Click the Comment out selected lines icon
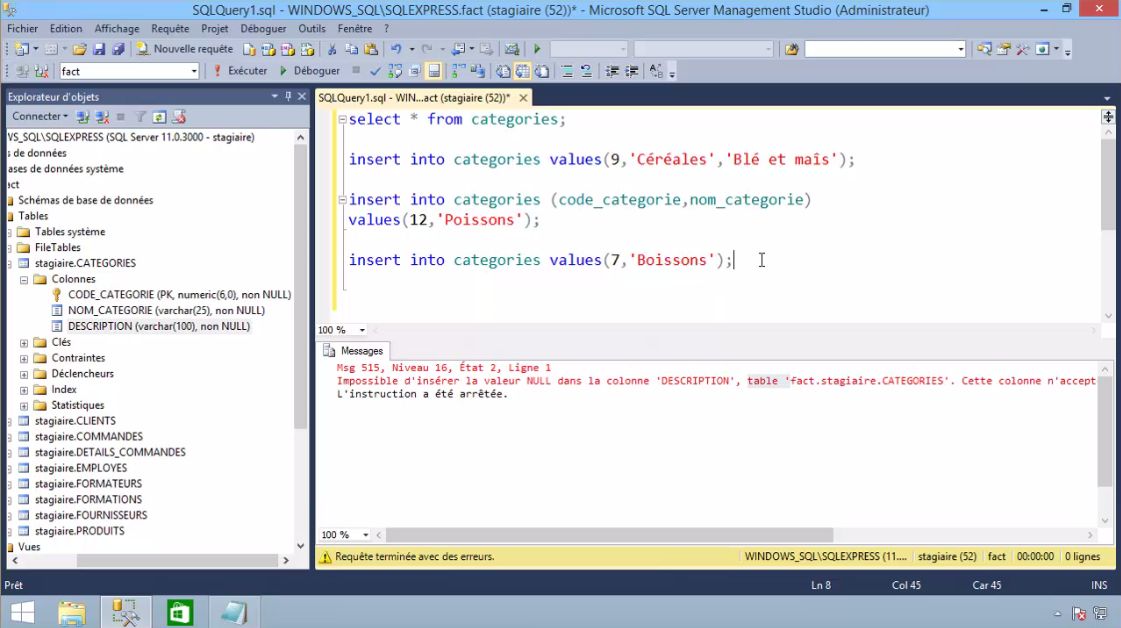1121x628 pixels. point(567,71)
